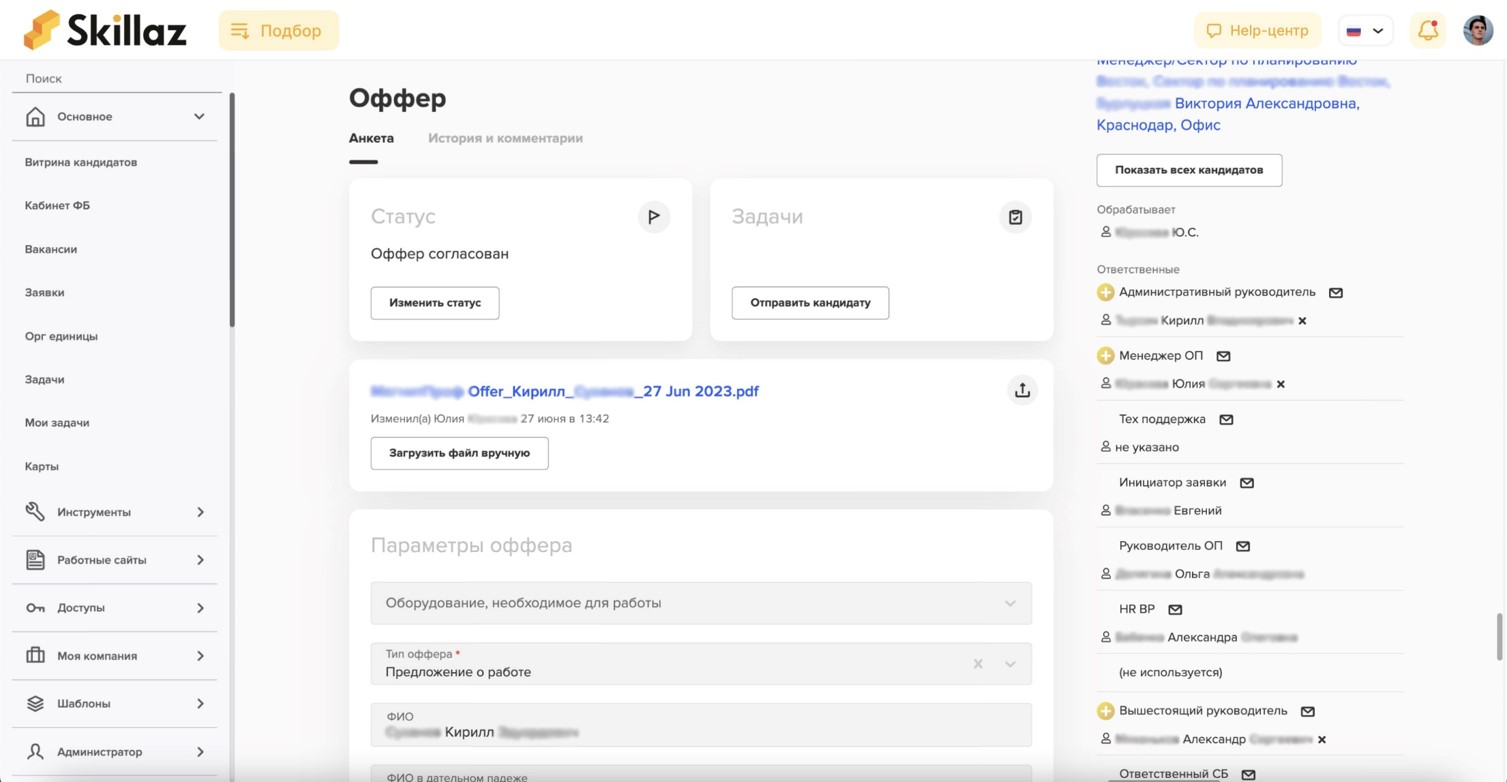The image size is (1507, 782).
Task: Click the key icon for Доступы
Action: click(36, 607)
